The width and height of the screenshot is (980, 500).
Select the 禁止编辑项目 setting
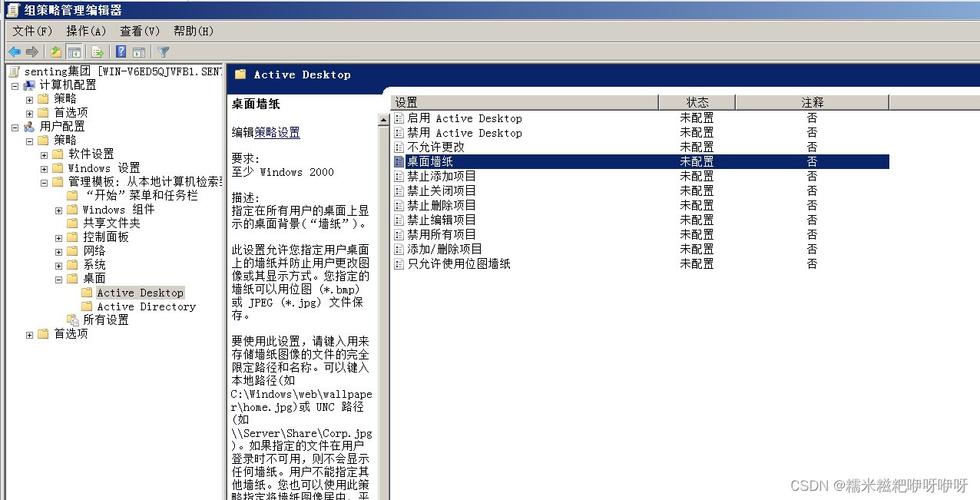coord(442,220)
